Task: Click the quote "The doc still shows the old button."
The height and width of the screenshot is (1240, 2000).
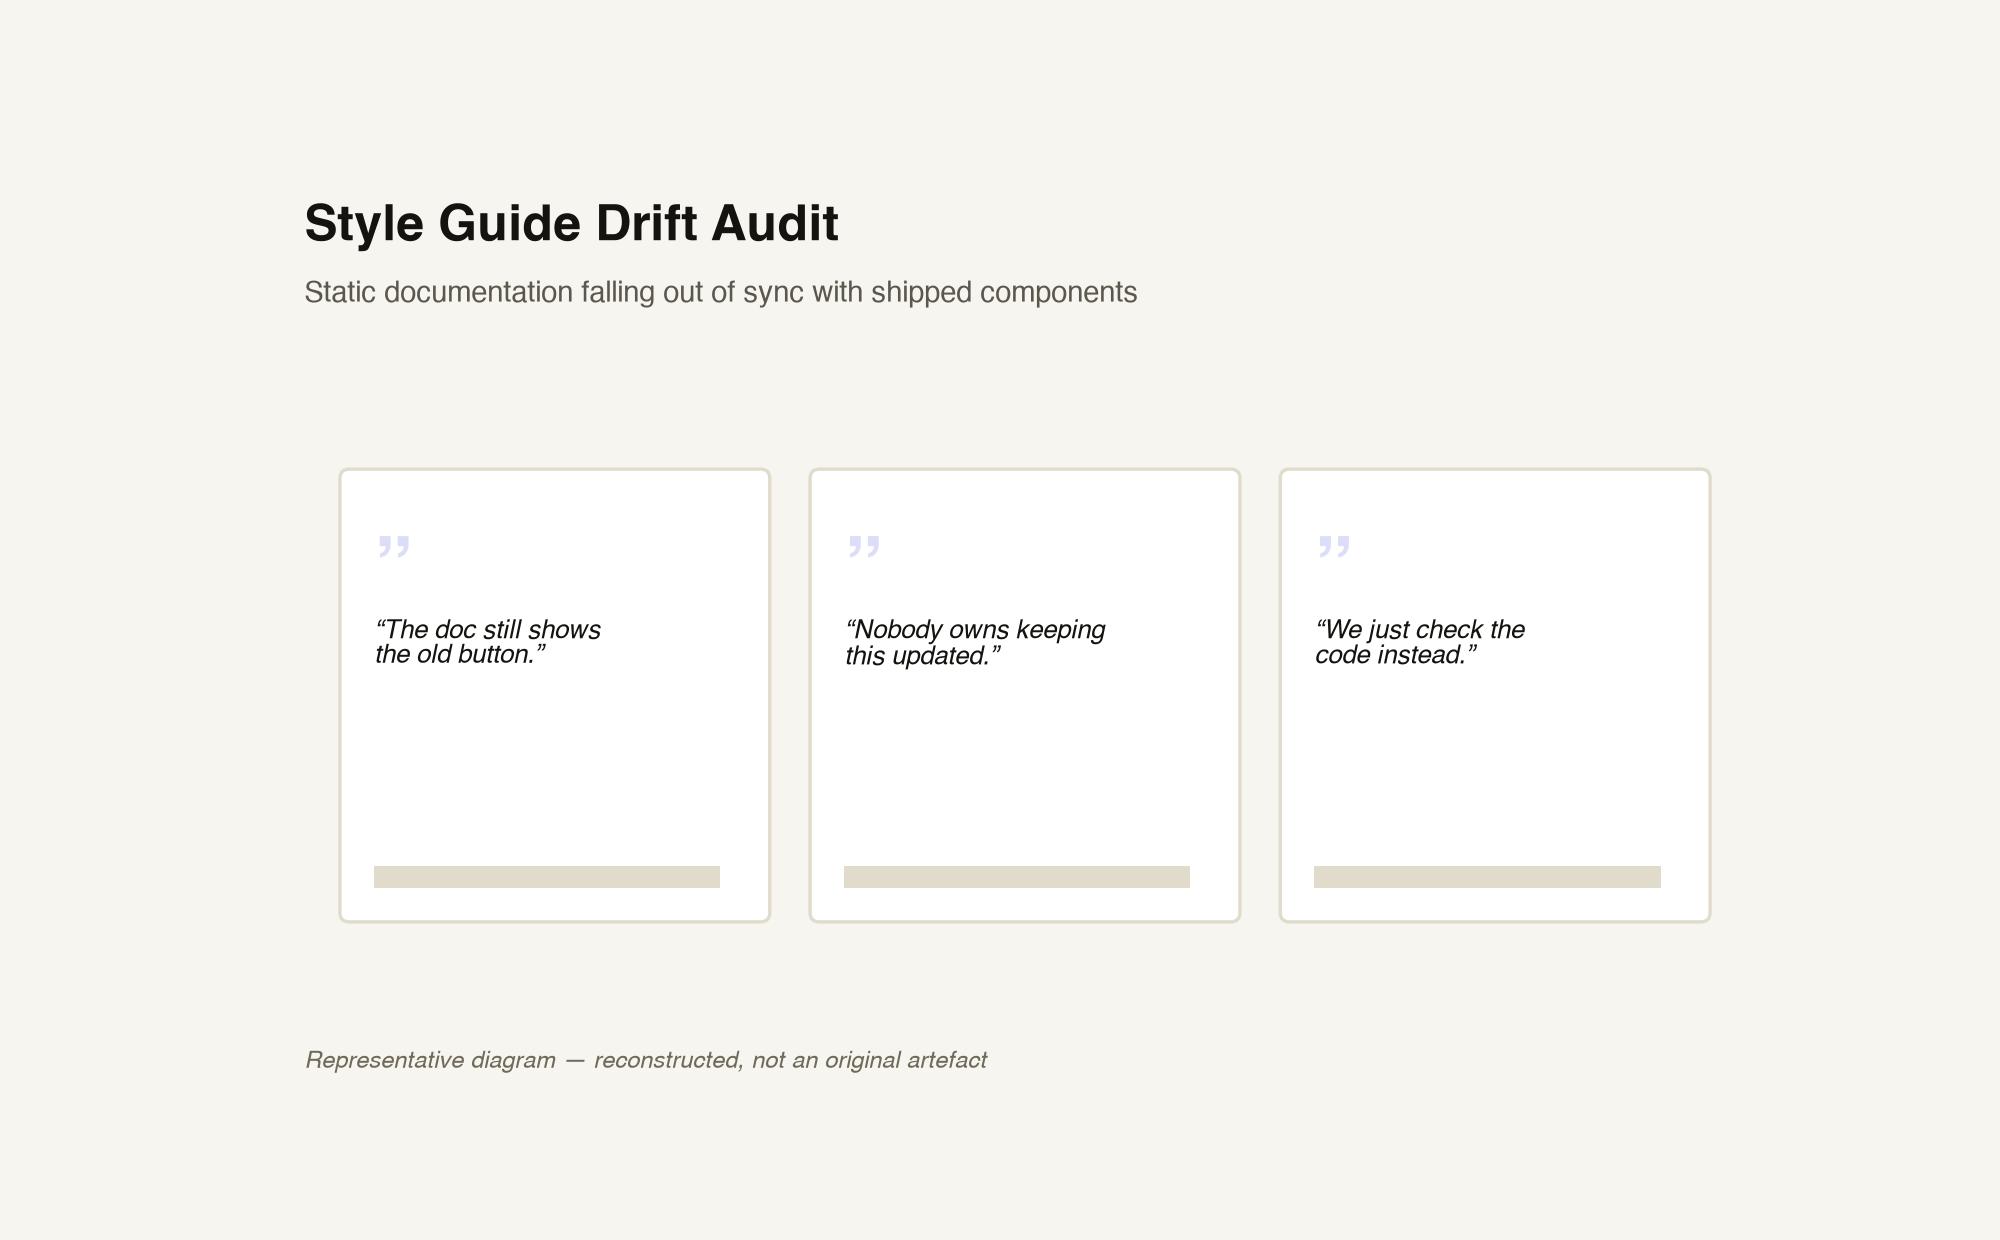Action: [488, 642]
